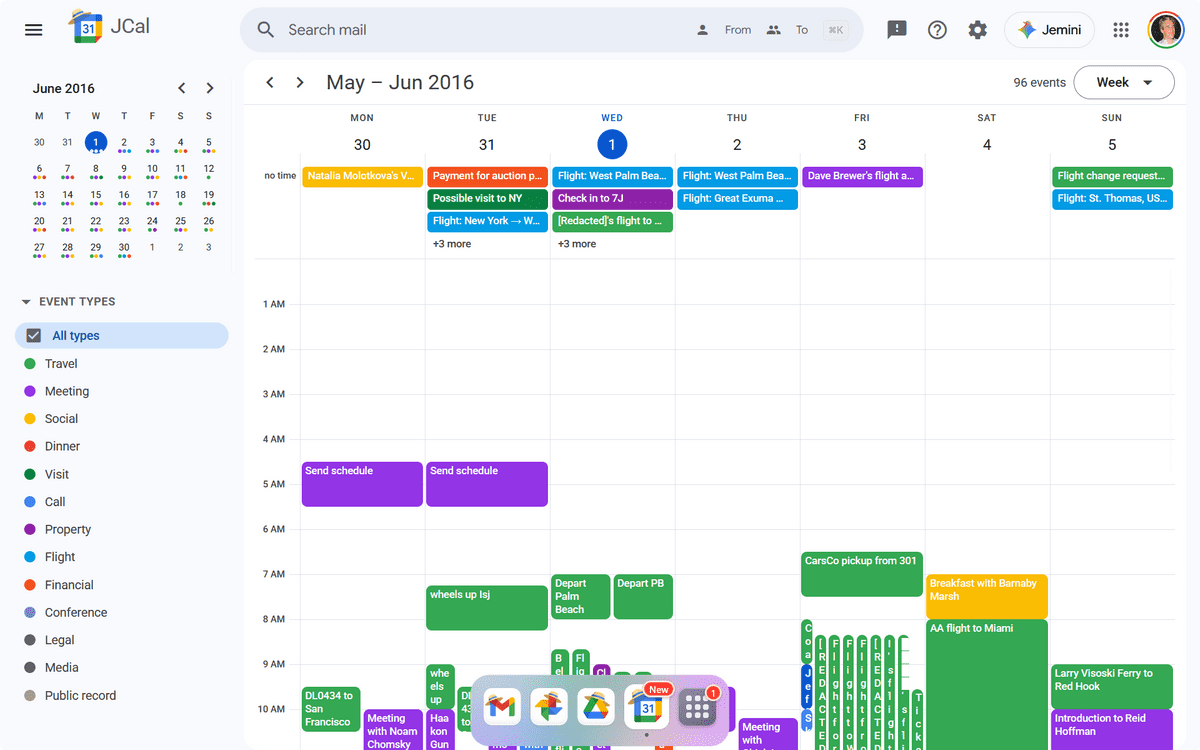
Task: Select the purple Meeting color dot
Action: pos(30,392)
